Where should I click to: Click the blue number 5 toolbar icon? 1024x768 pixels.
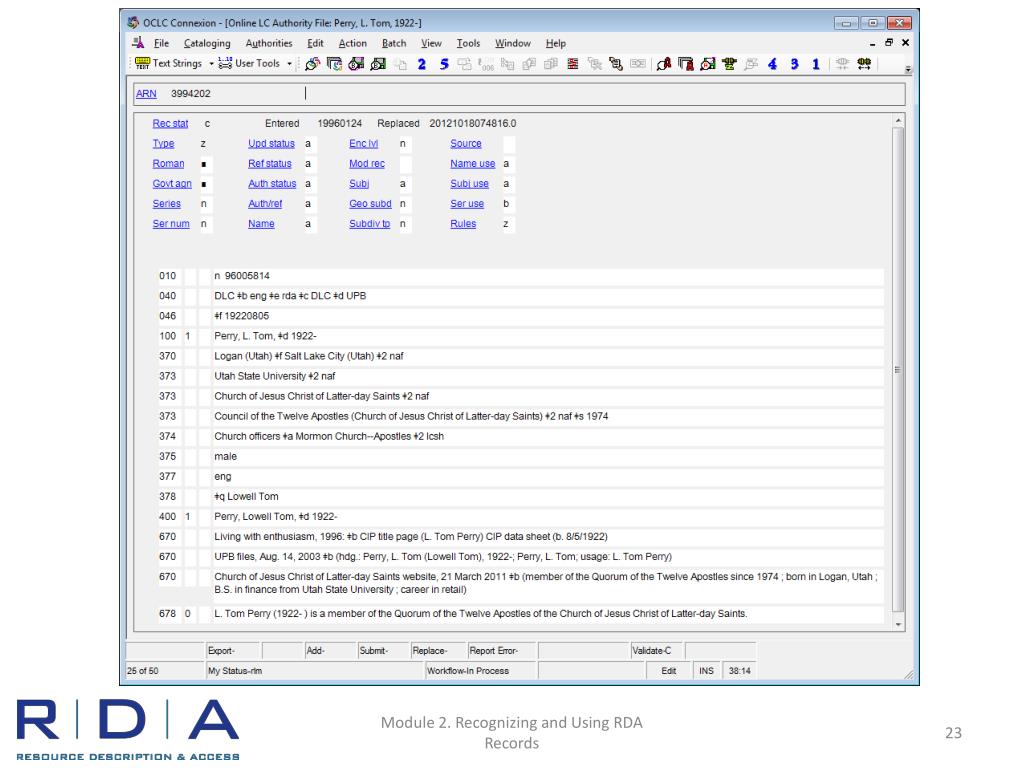[x=444, y=64]
